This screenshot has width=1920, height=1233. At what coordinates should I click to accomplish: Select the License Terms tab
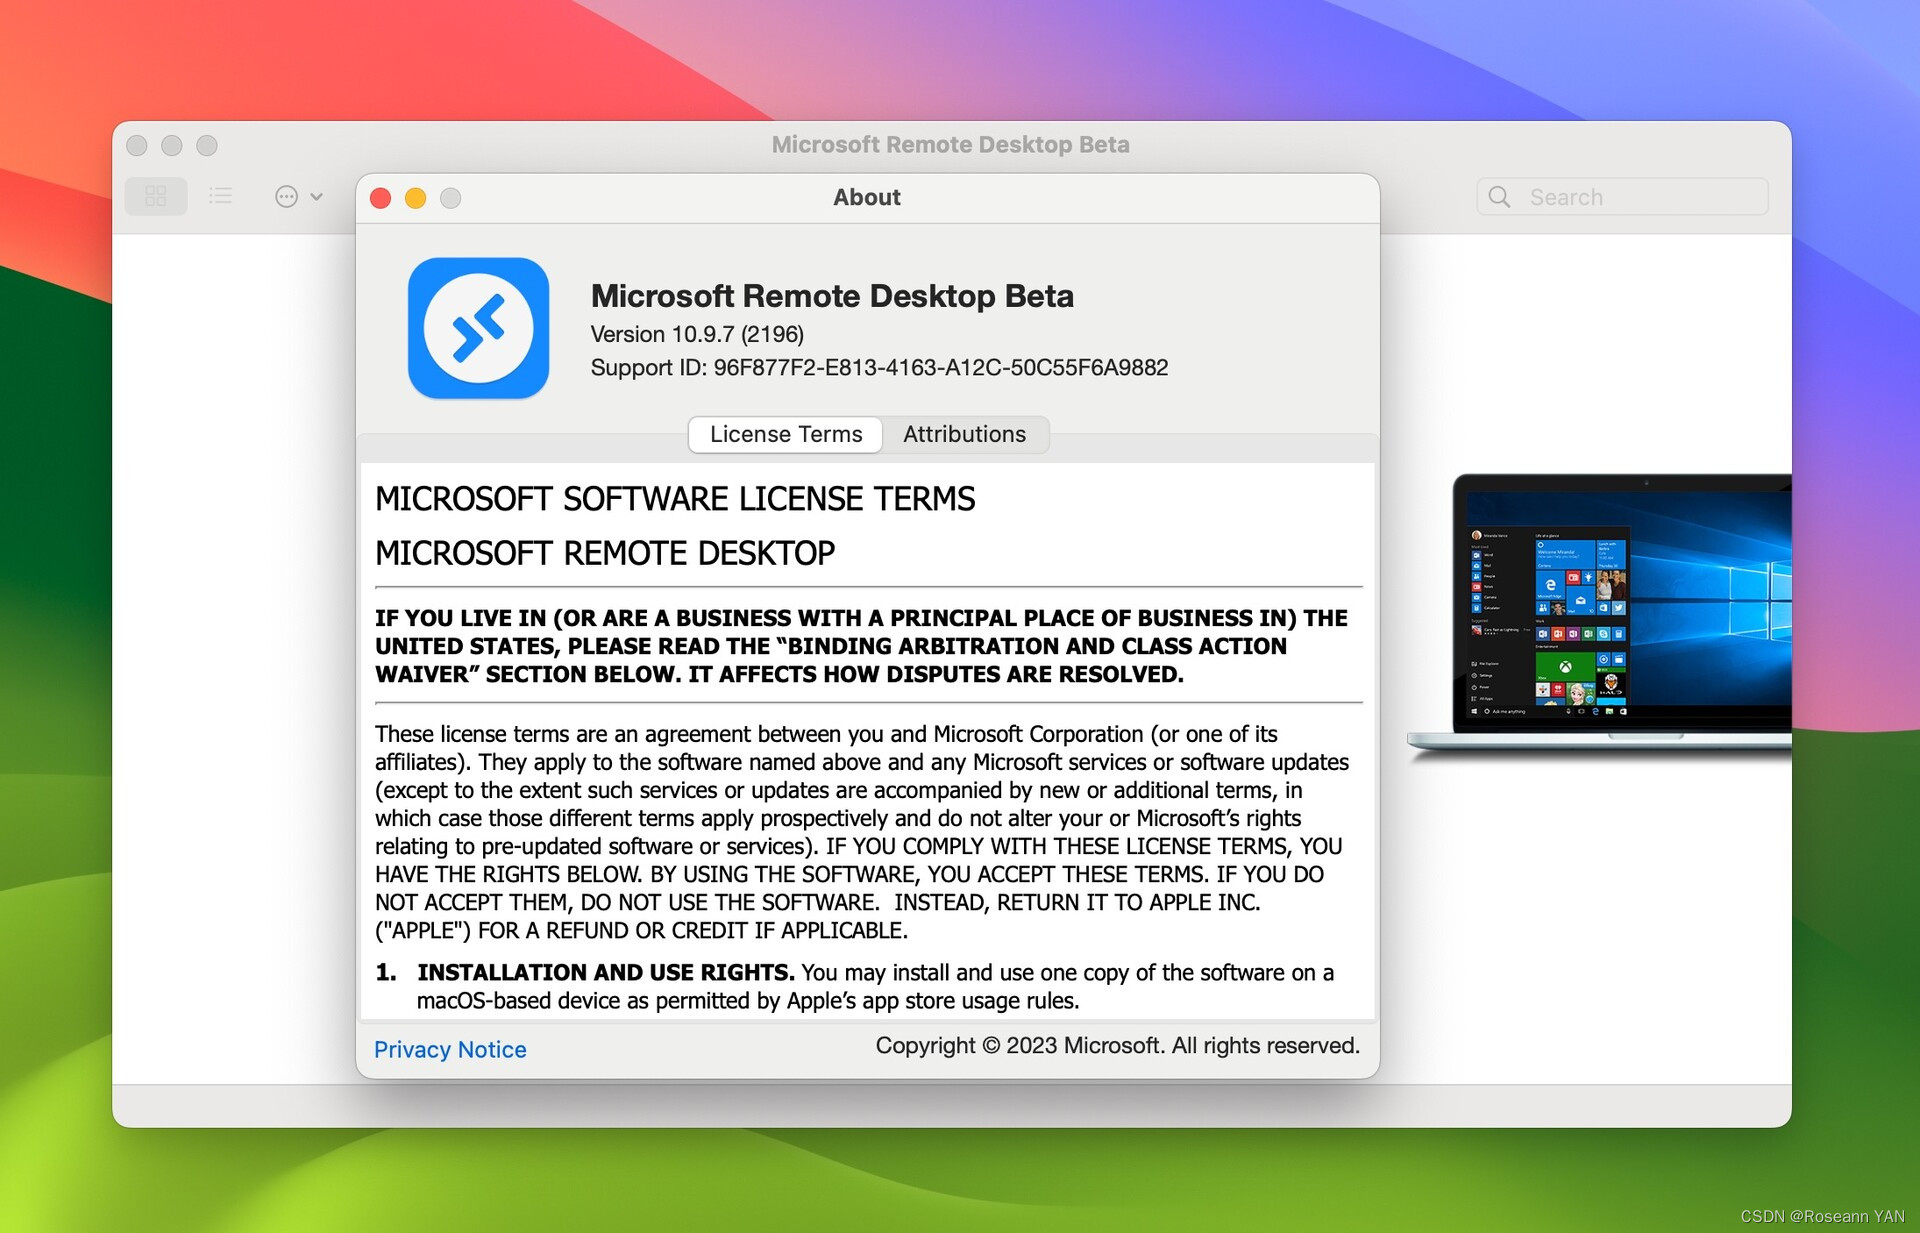tap(786, 434)
